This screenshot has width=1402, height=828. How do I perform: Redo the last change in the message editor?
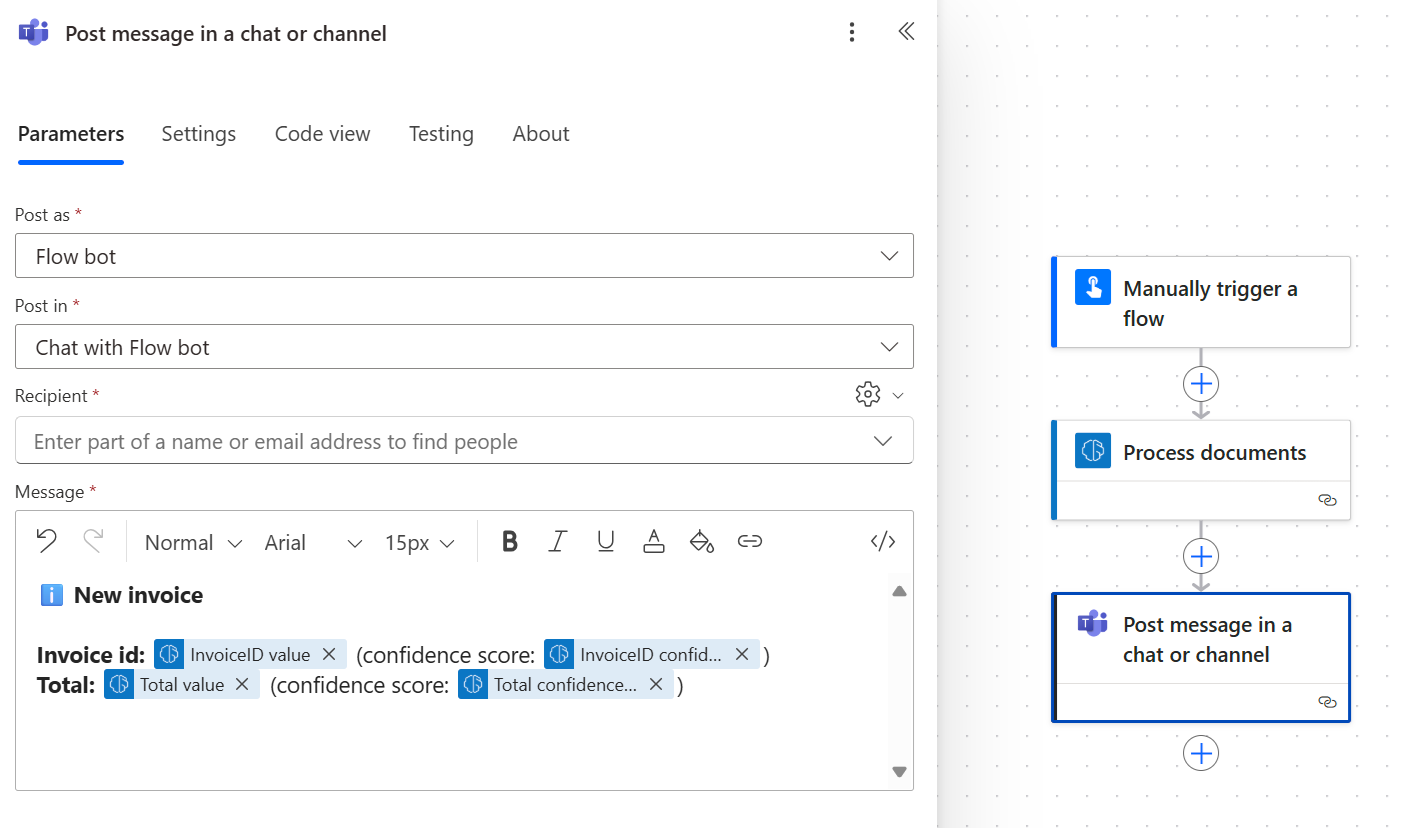pos(92,541)
